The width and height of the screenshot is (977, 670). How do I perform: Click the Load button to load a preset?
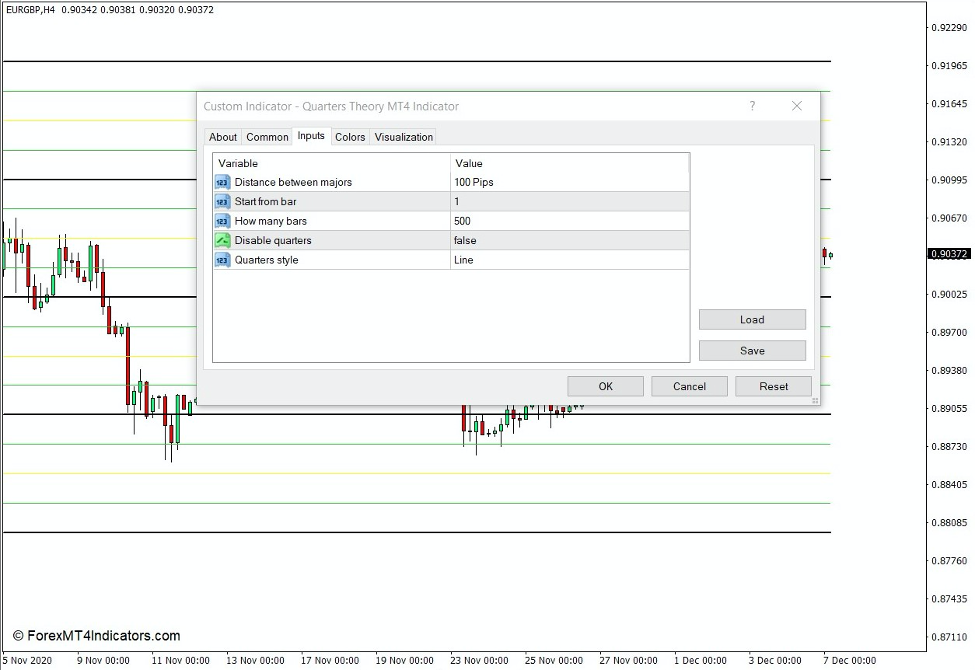pos(751,319)
